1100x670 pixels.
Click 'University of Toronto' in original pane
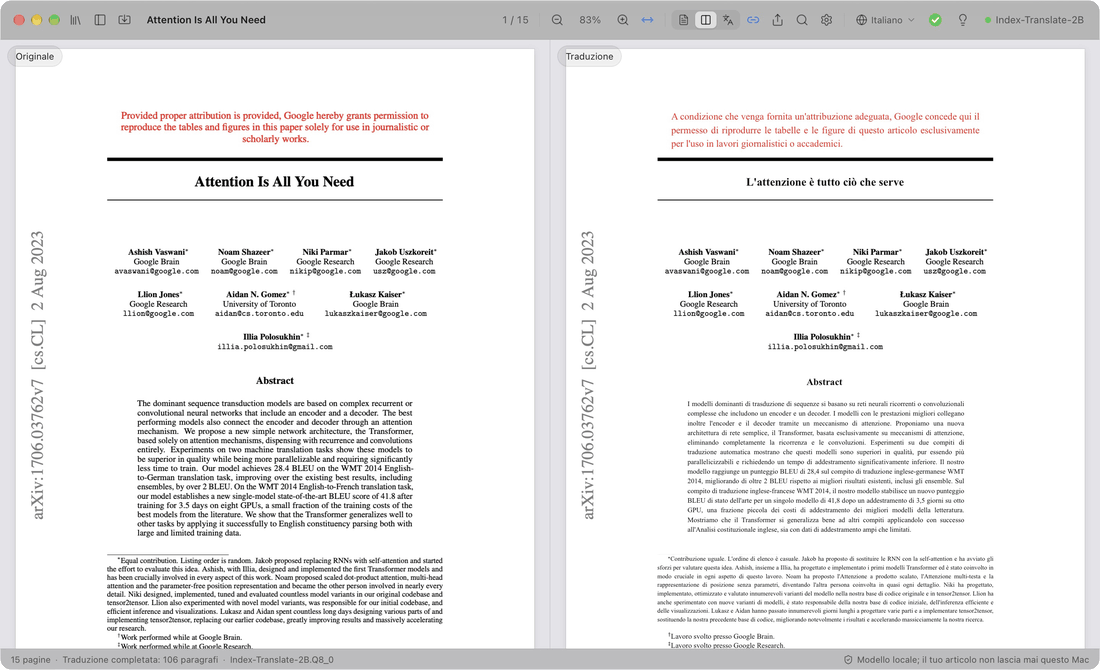(260, 304)
